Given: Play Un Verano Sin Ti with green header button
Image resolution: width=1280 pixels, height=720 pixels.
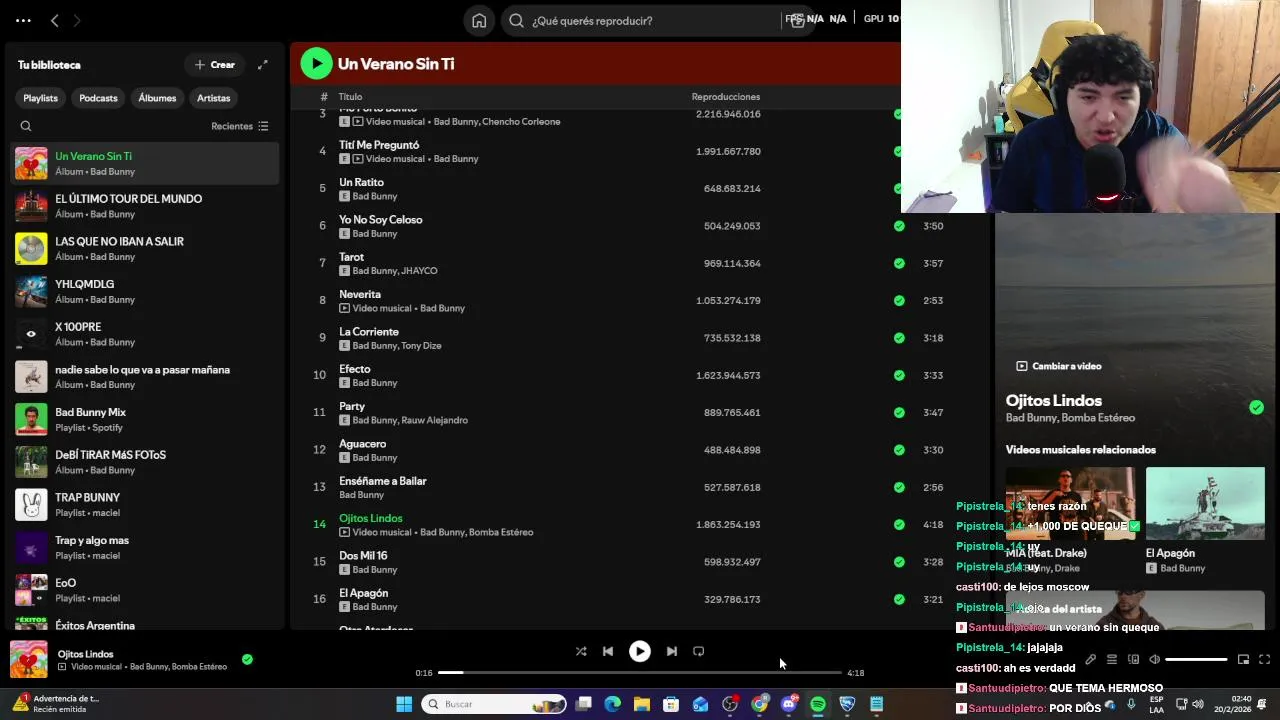Looking at the screenshot, I should click(316, 64).
